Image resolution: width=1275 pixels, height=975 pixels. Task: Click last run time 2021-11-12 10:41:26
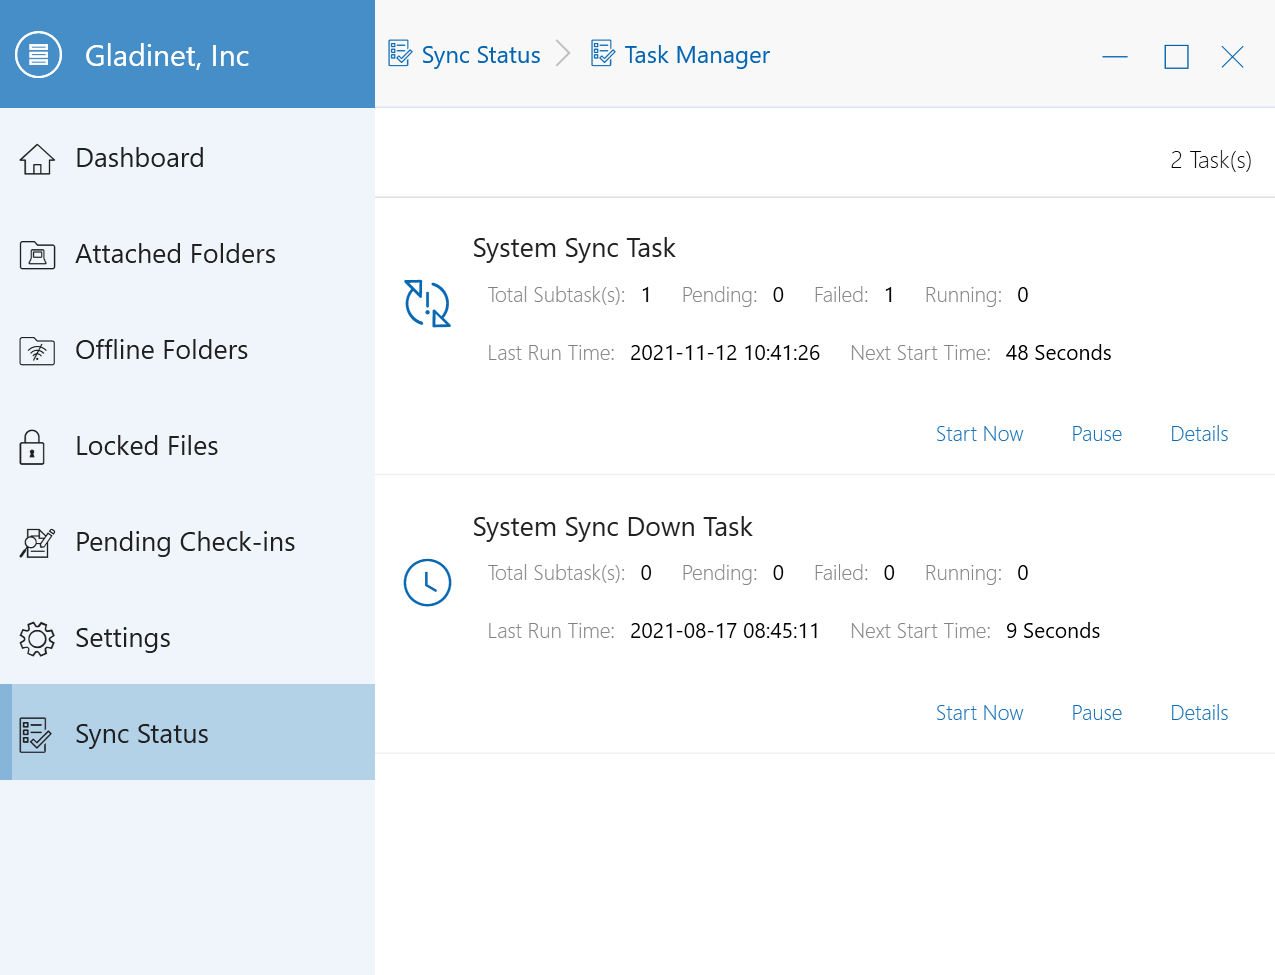[725, 353]
